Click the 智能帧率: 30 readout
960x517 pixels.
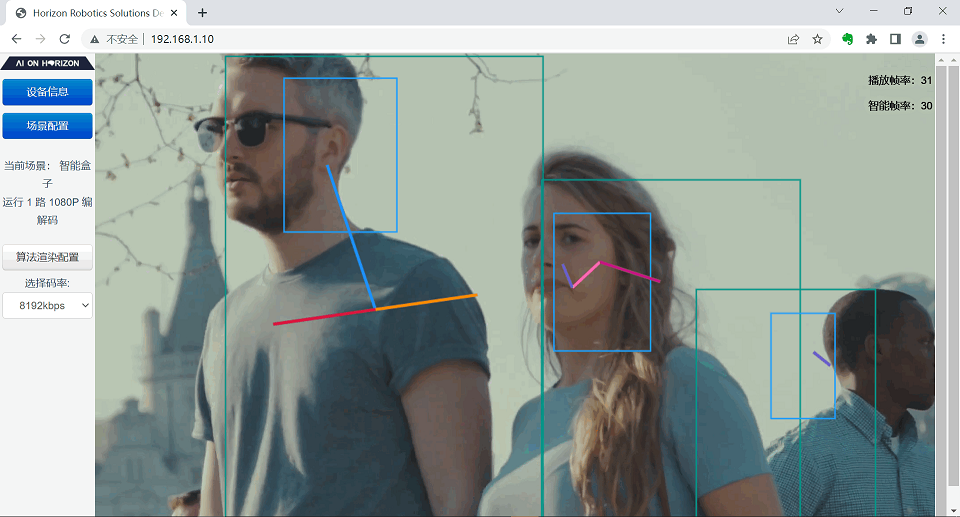pyautogui.click(x=900, y=106)
